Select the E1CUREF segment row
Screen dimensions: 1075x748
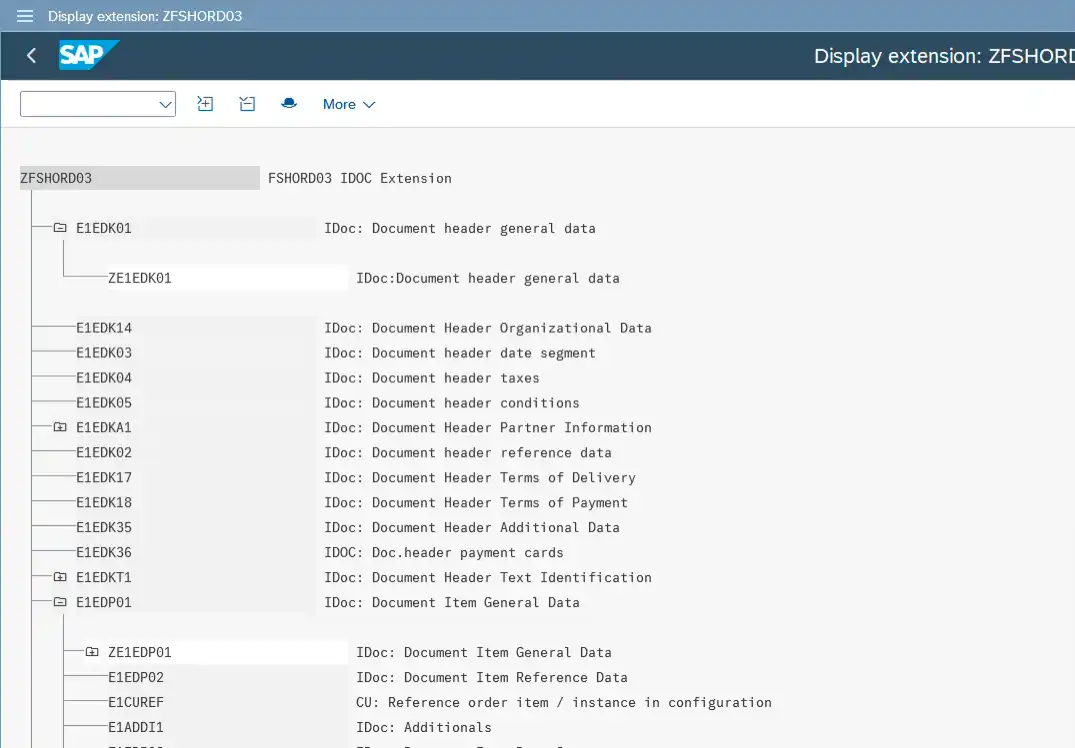click(136, 703)
